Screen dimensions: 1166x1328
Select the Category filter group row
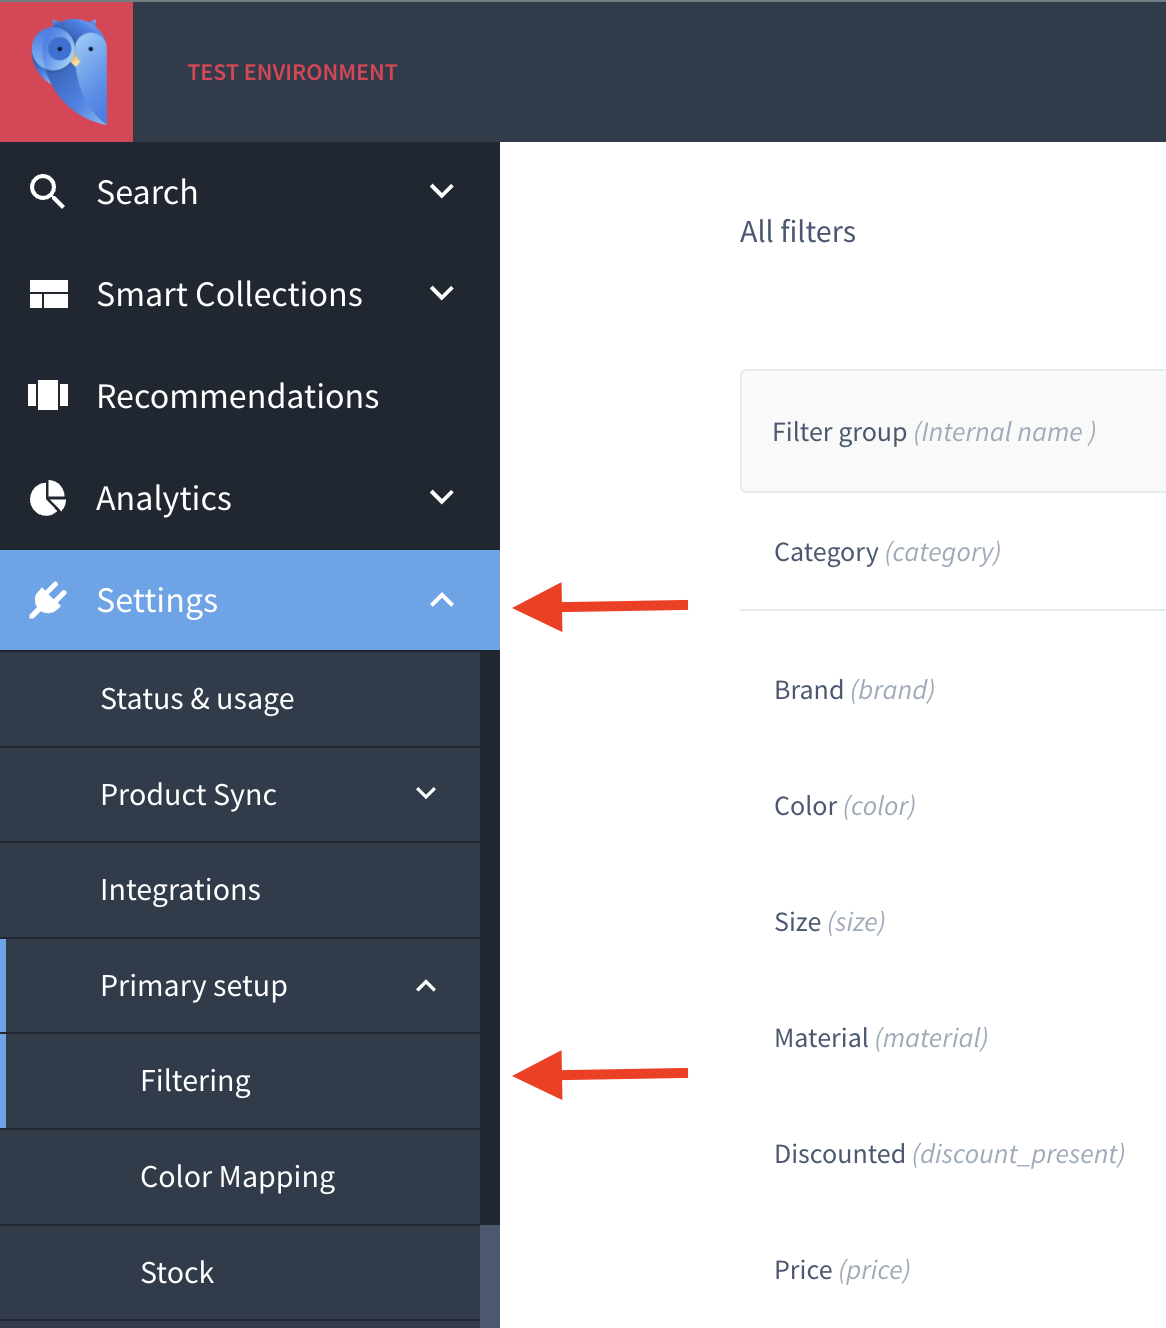(953, 552)
